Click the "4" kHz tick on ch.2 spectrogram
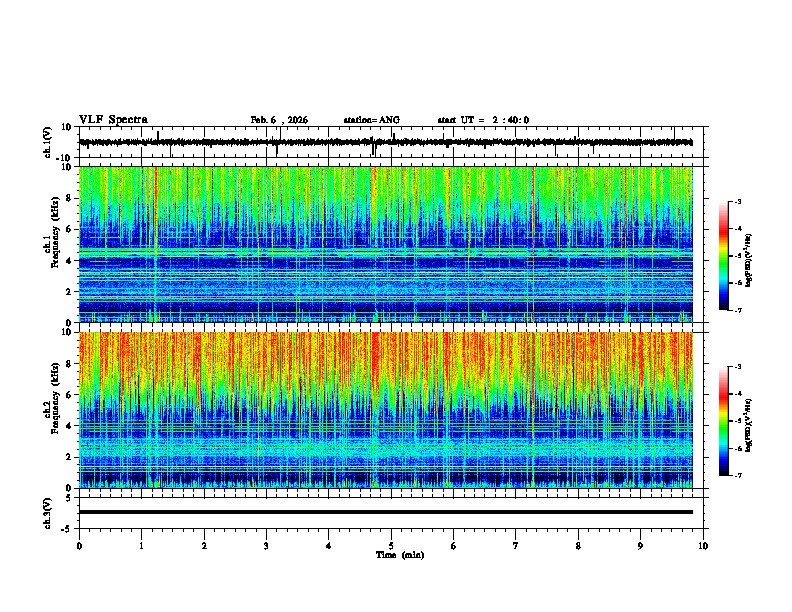Screen dimensions: 792x612 (69, 426)
